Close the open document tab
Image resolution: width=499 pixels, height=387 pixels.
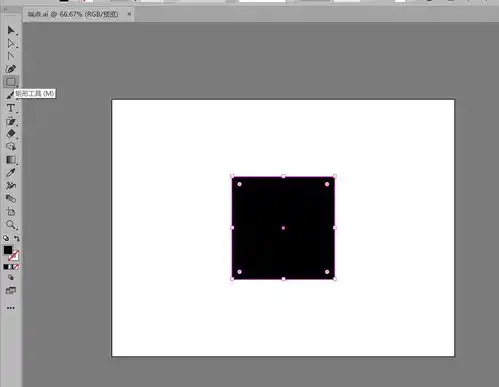tap(129, 14)
